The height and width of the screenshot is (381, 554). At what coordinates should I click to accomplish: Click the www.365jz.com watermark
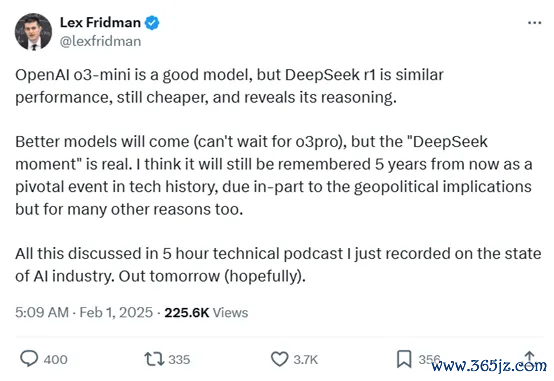(489, 366)
